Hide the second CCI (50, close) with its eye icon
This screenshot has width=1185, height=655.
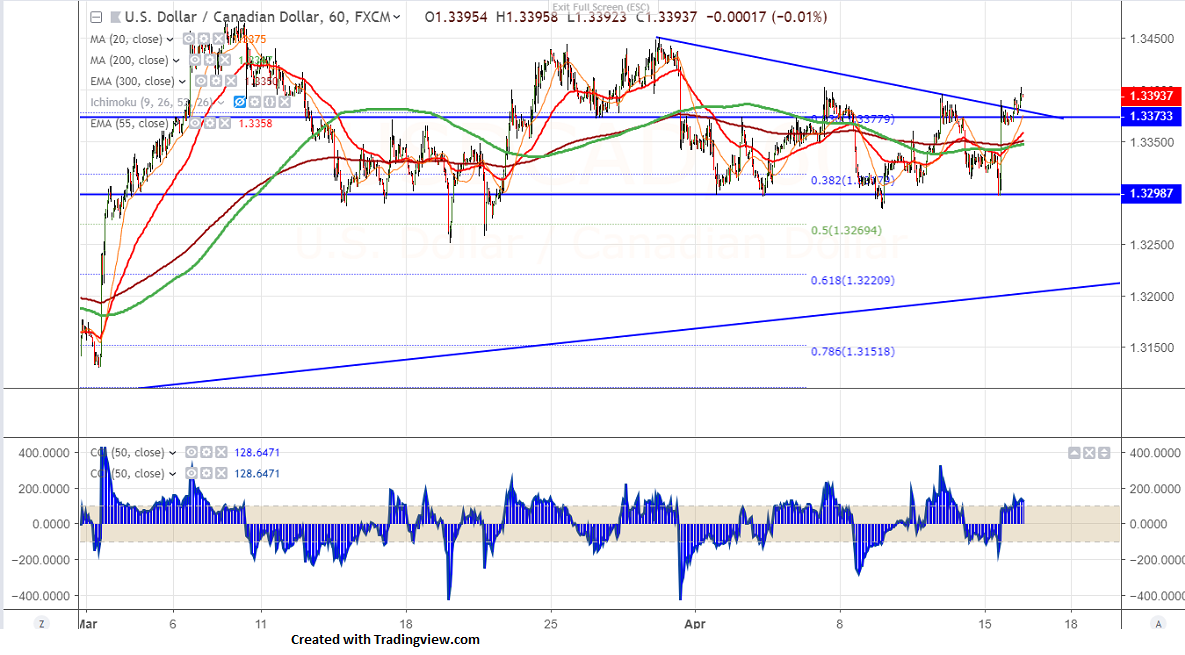pos(191,474)
